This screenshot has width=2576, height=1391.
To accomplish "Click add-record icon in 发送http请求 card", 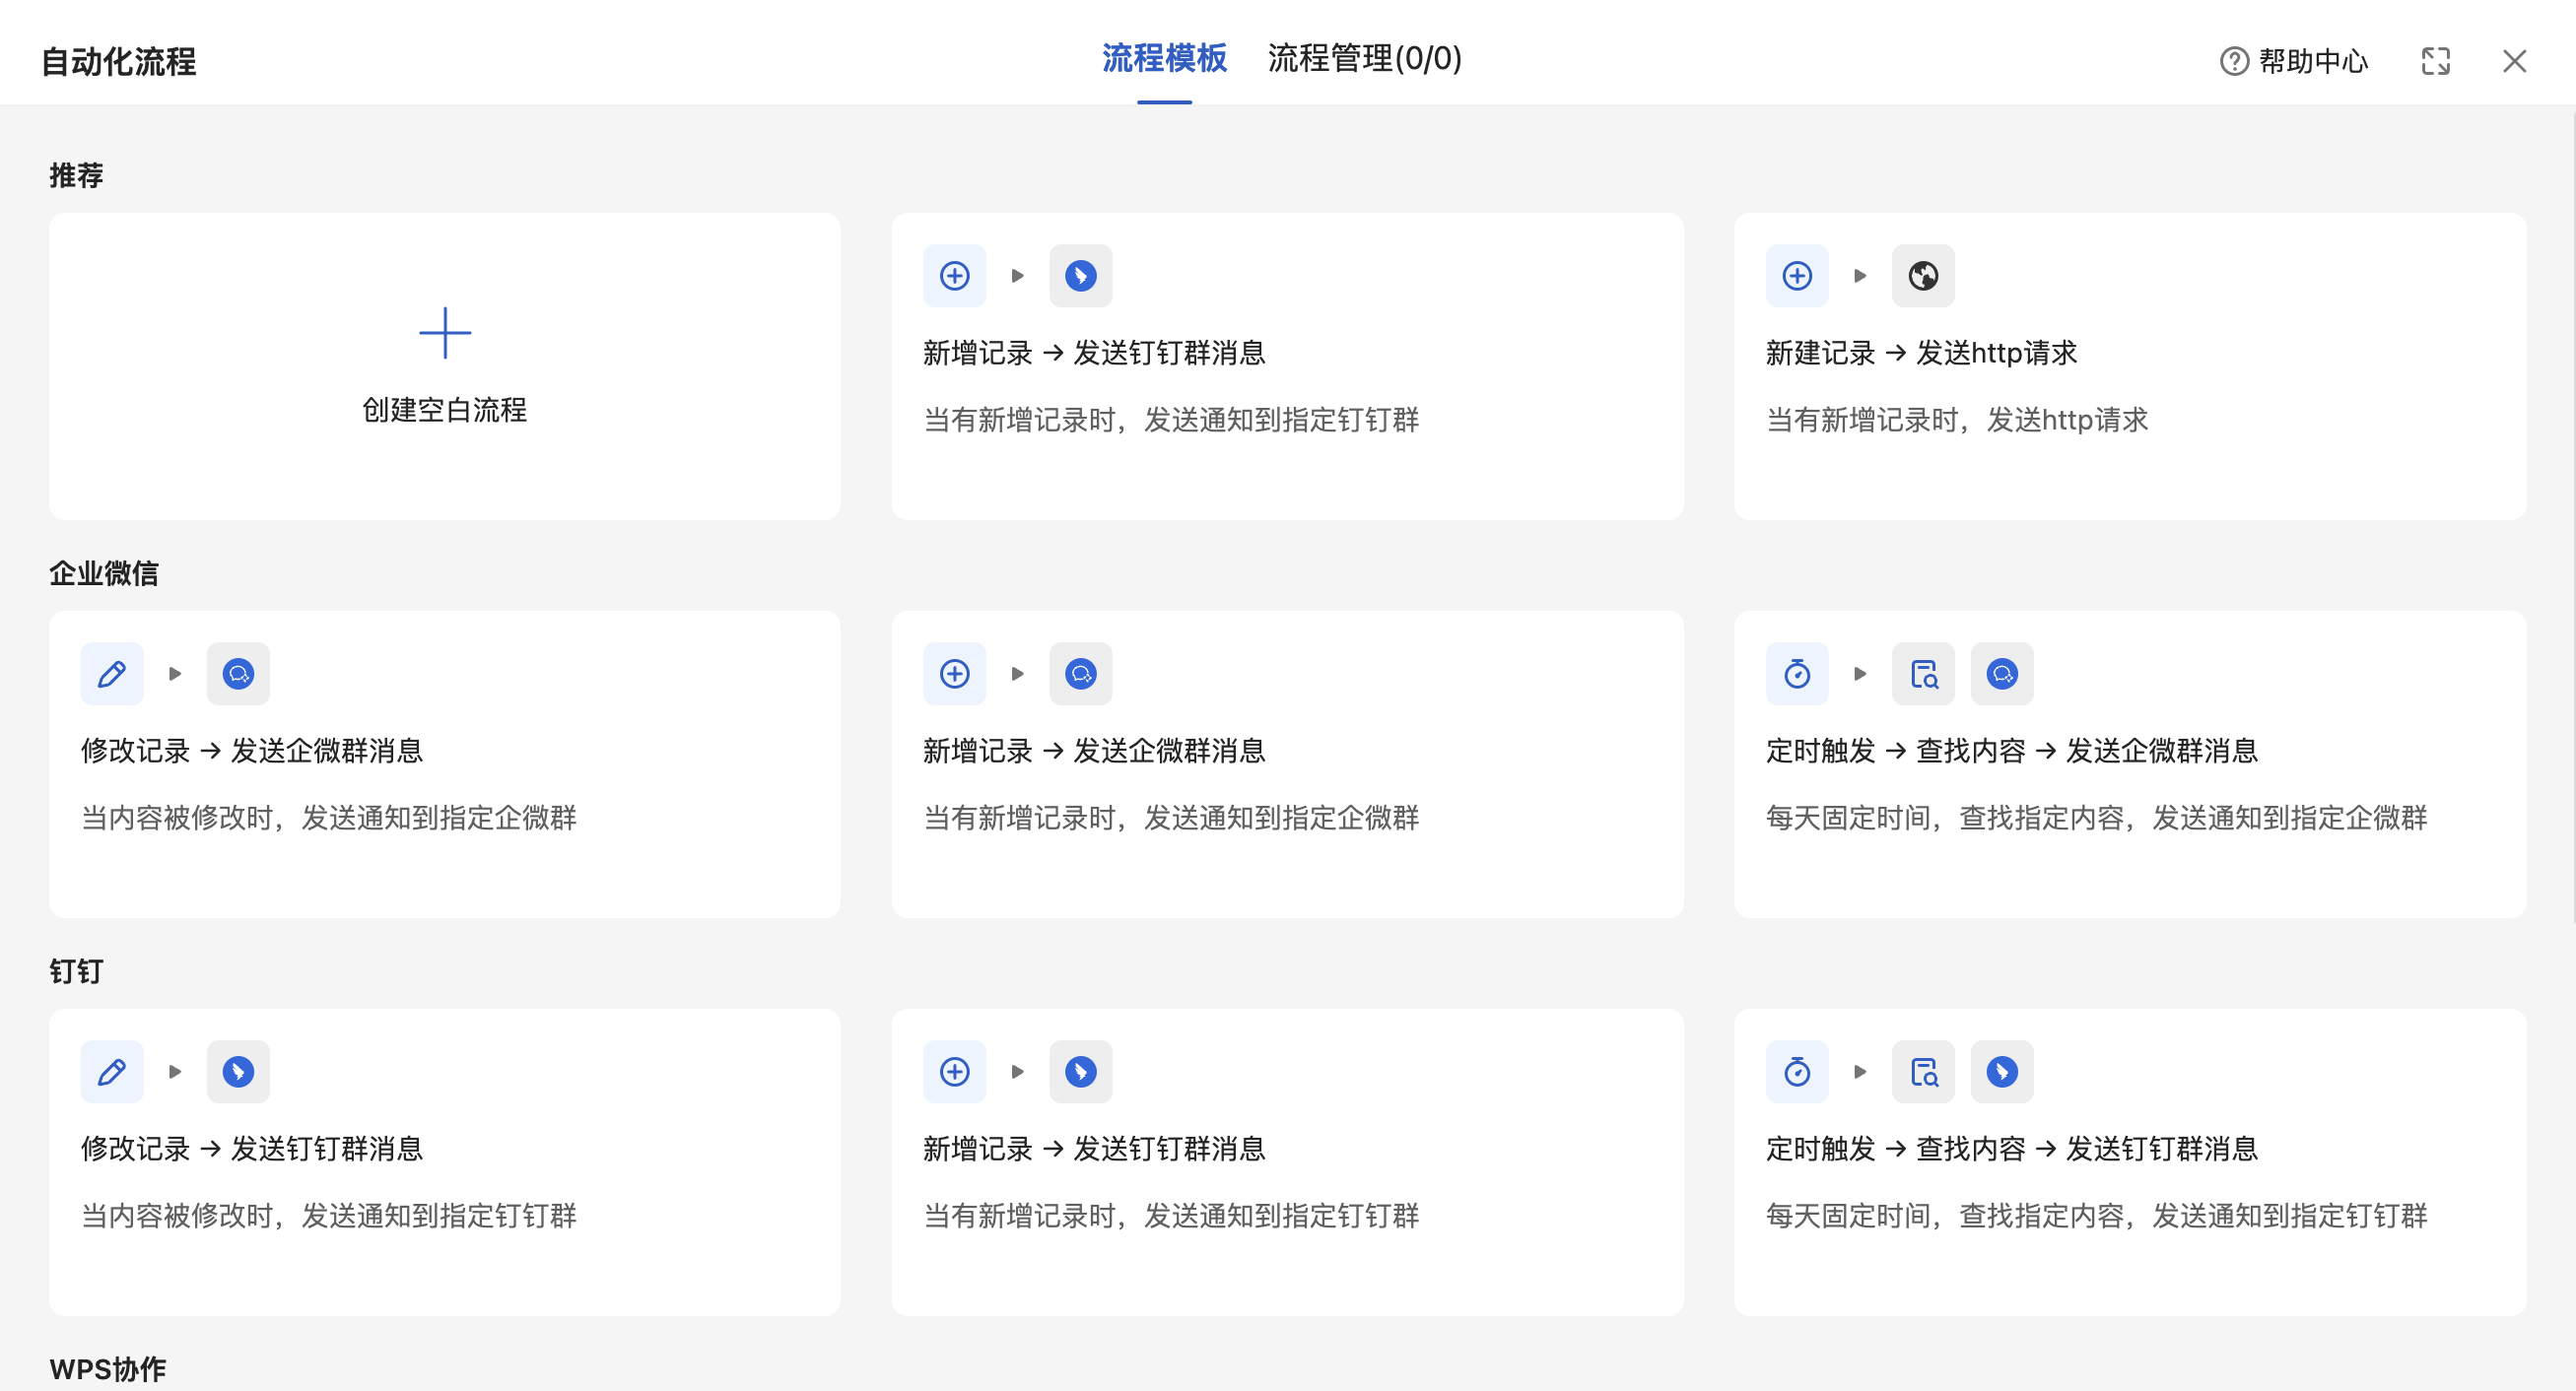I will 1798,276.
